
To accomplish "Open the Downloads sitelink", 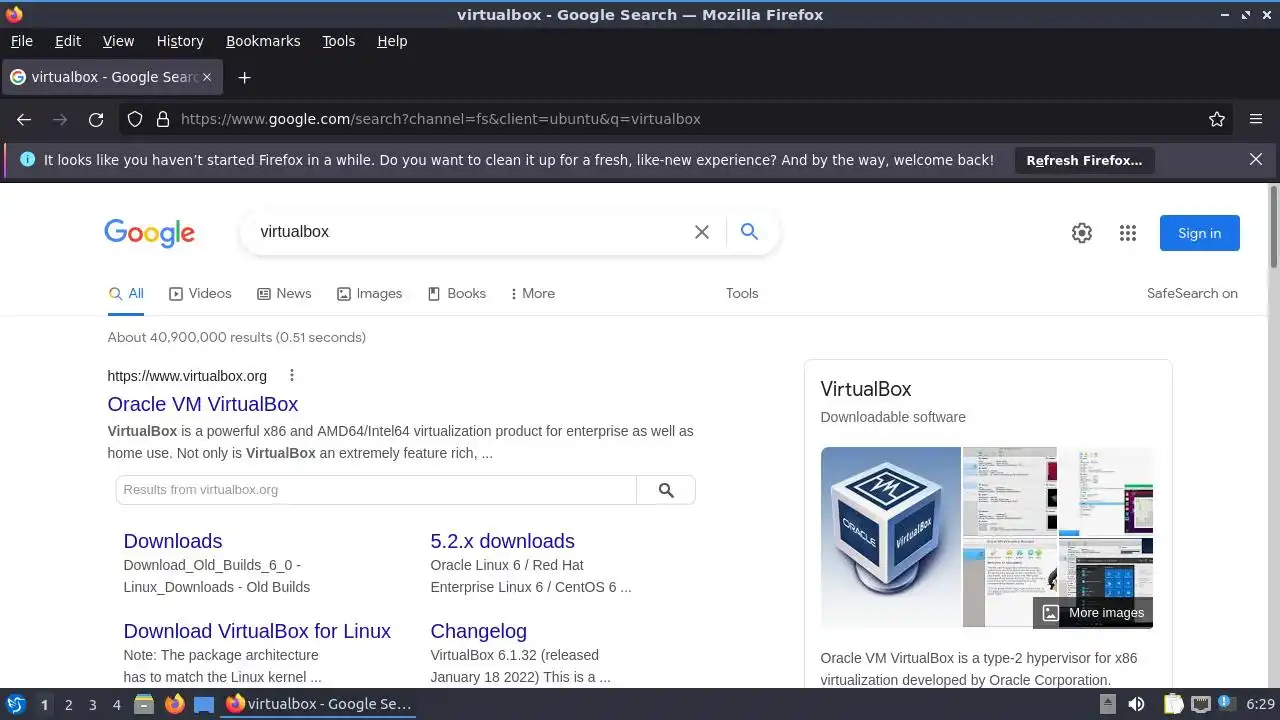I will point(173,541).
